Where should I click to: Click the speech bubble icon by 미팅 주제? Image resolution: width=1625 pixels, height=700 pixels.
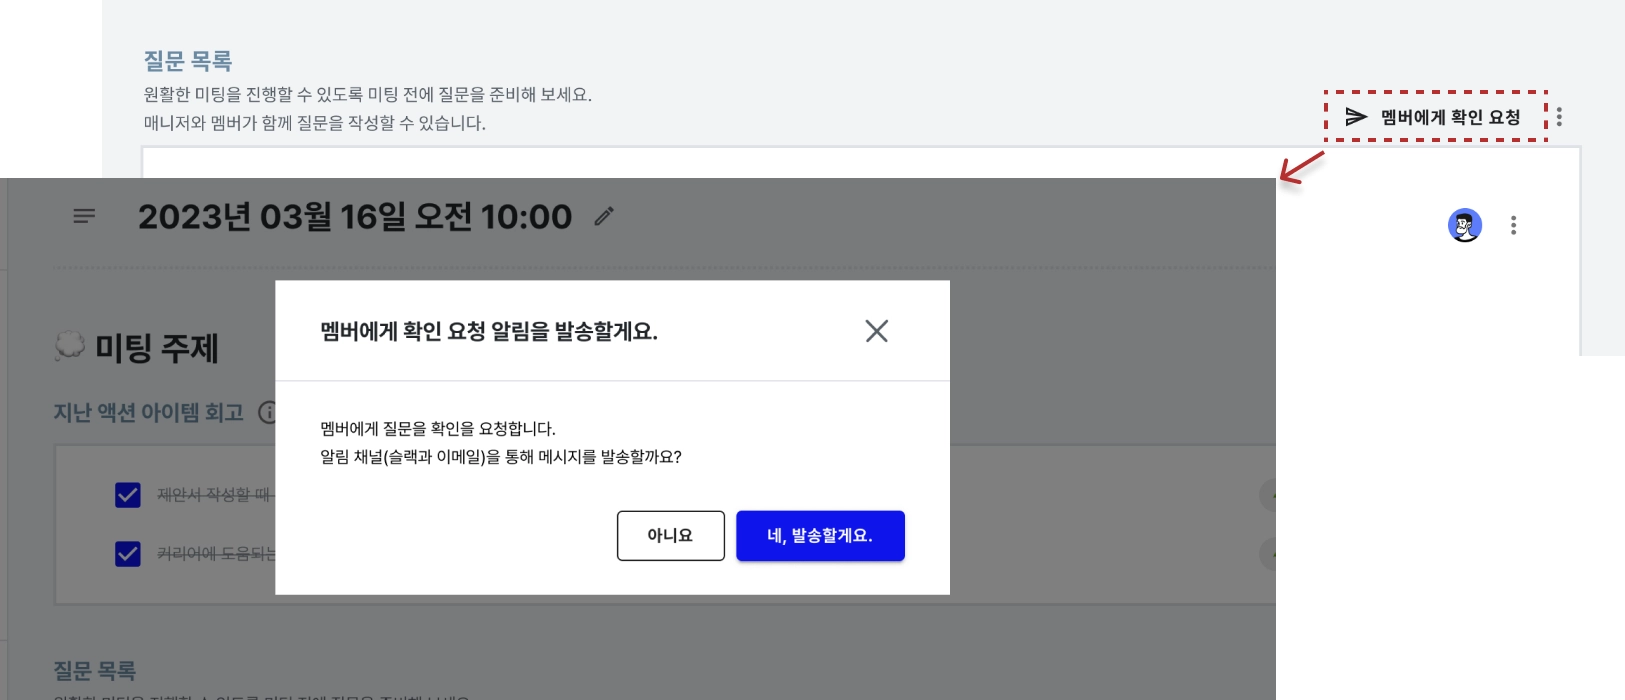click(x=69, y=347)
